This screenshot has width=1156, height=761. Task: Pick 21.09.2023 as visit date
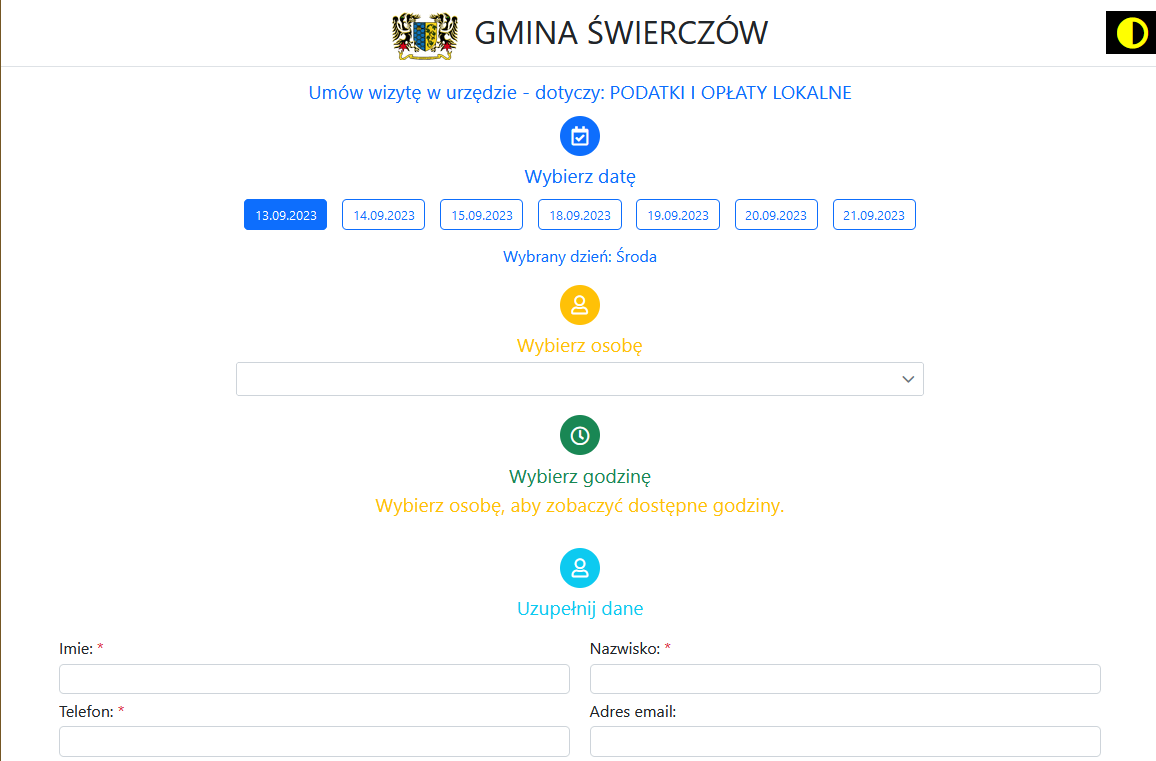click(x=874, y=215)
